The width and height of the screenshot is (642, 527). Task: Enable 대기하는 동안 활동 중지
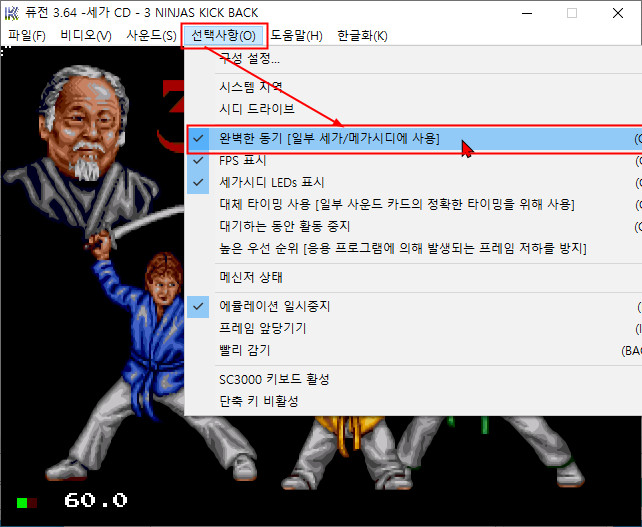(x=414, y=226)
